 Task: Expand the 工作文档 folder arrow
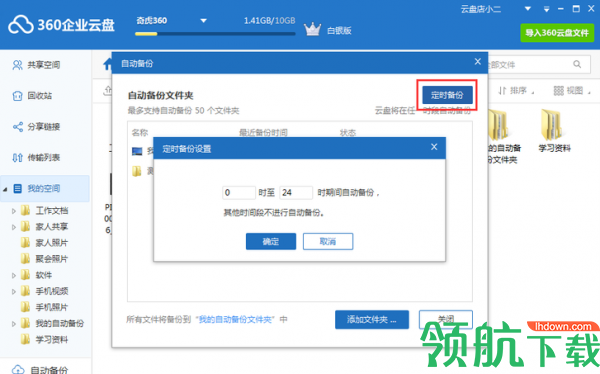tap(14, 211)
